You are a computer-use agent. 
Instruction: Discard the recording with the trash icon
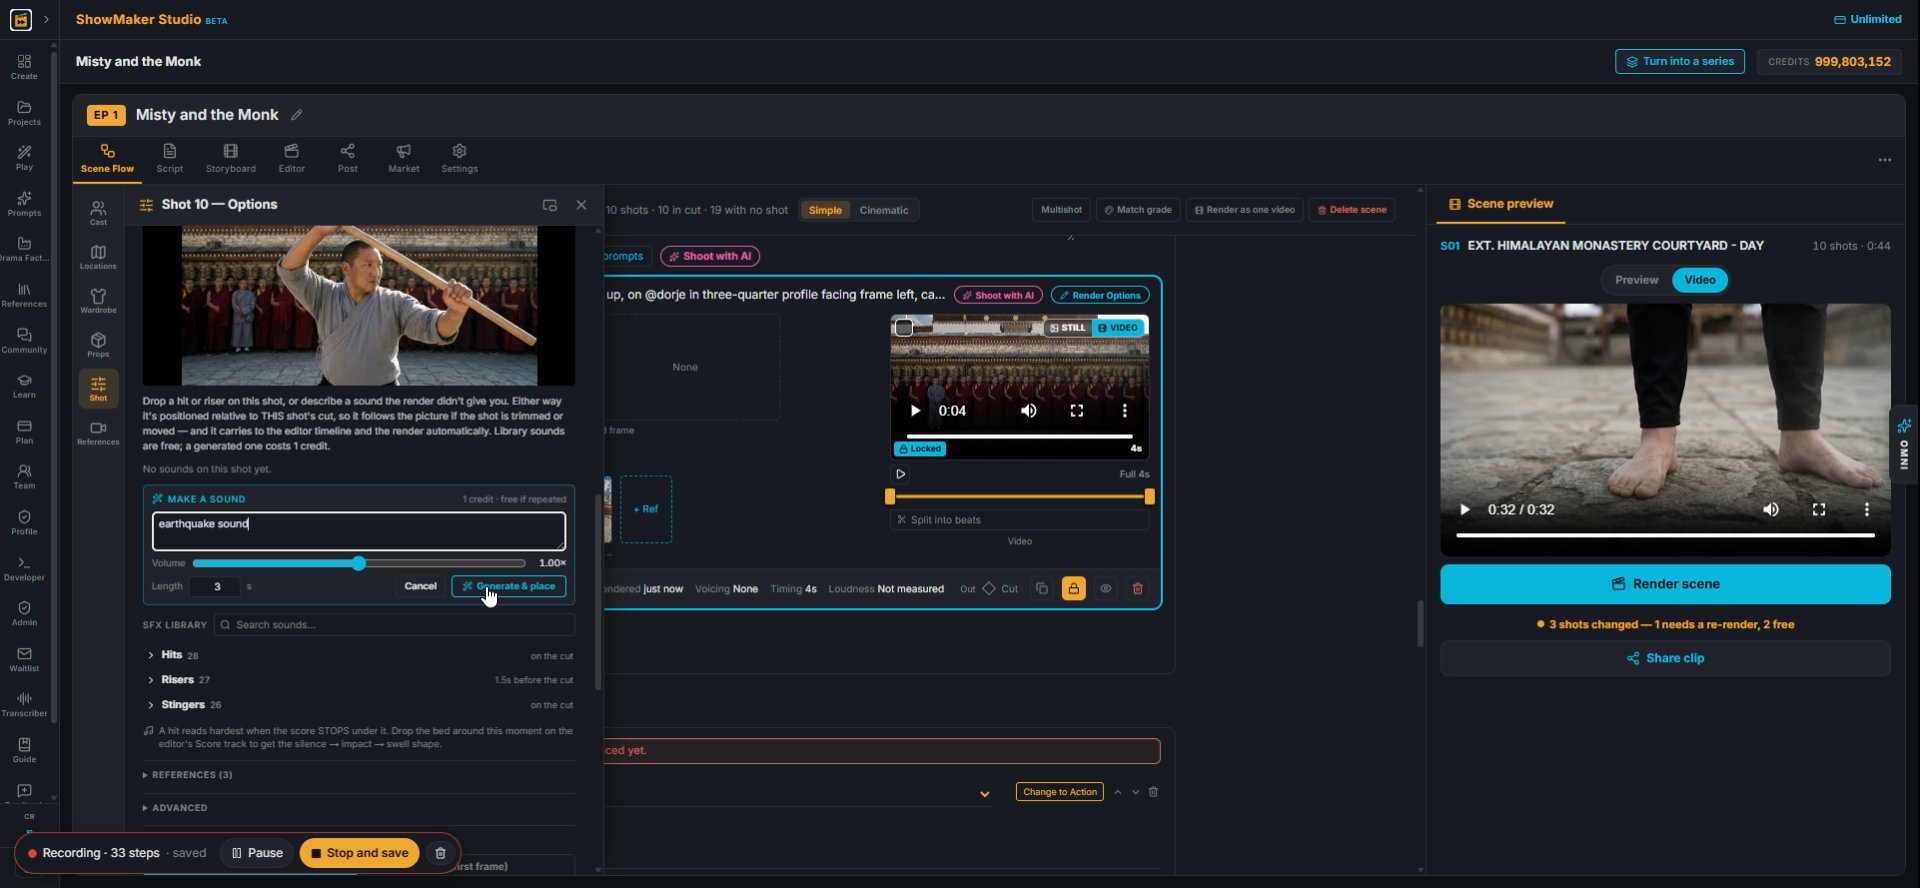pos(440,853)
